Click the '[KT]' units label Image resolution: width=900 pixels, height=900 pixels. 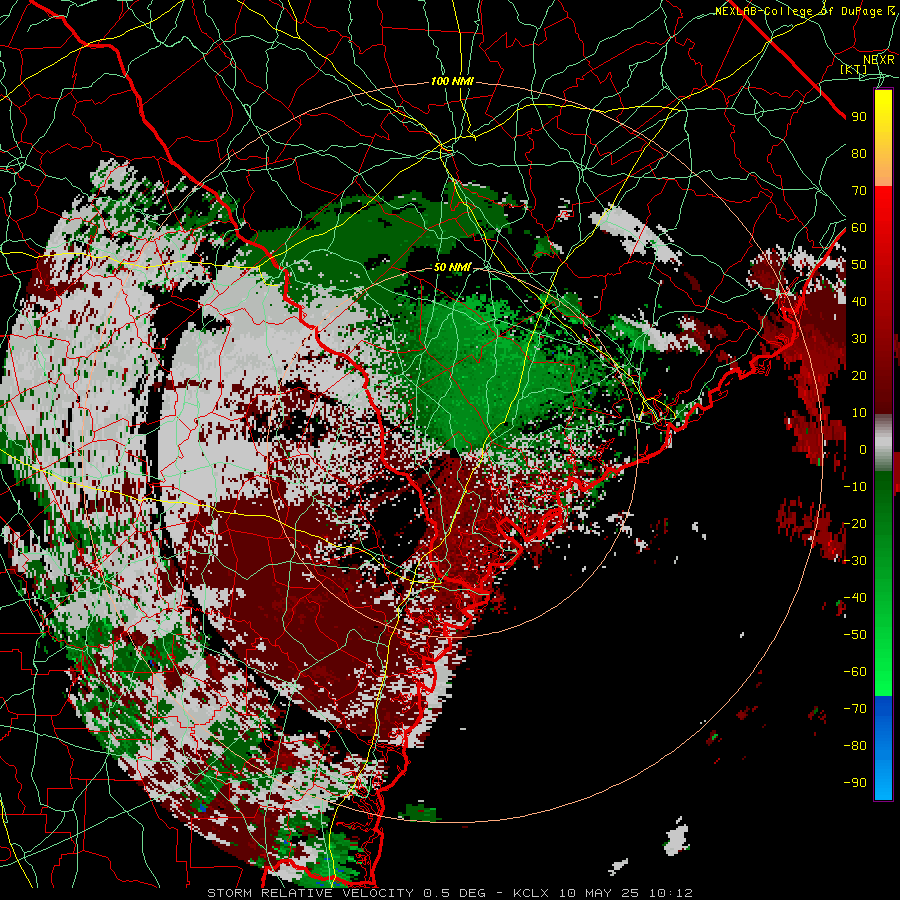(854, 69)
